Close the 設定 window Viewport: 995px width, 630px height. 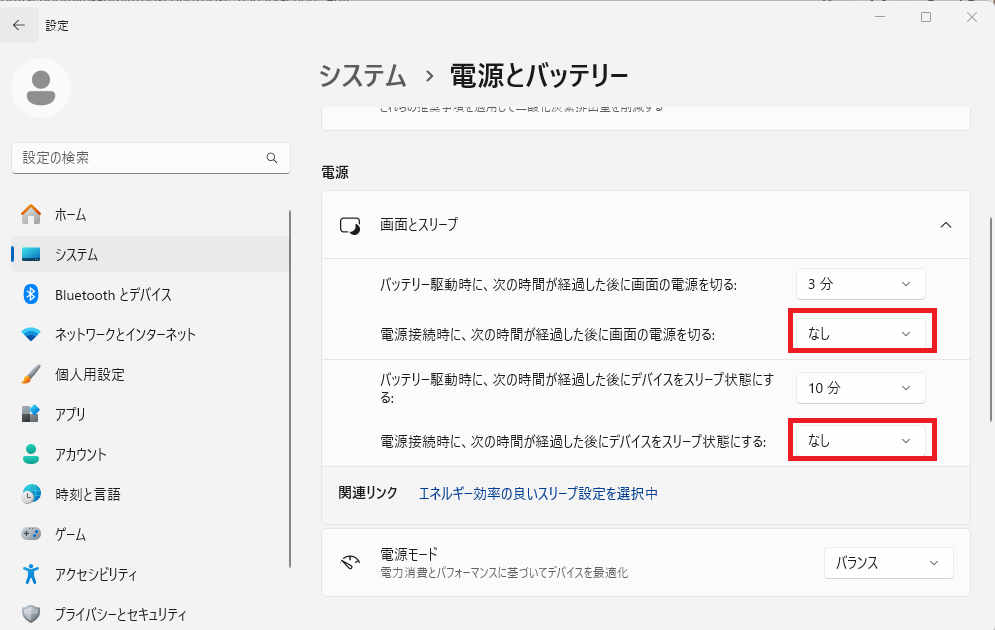pos(972,17)
